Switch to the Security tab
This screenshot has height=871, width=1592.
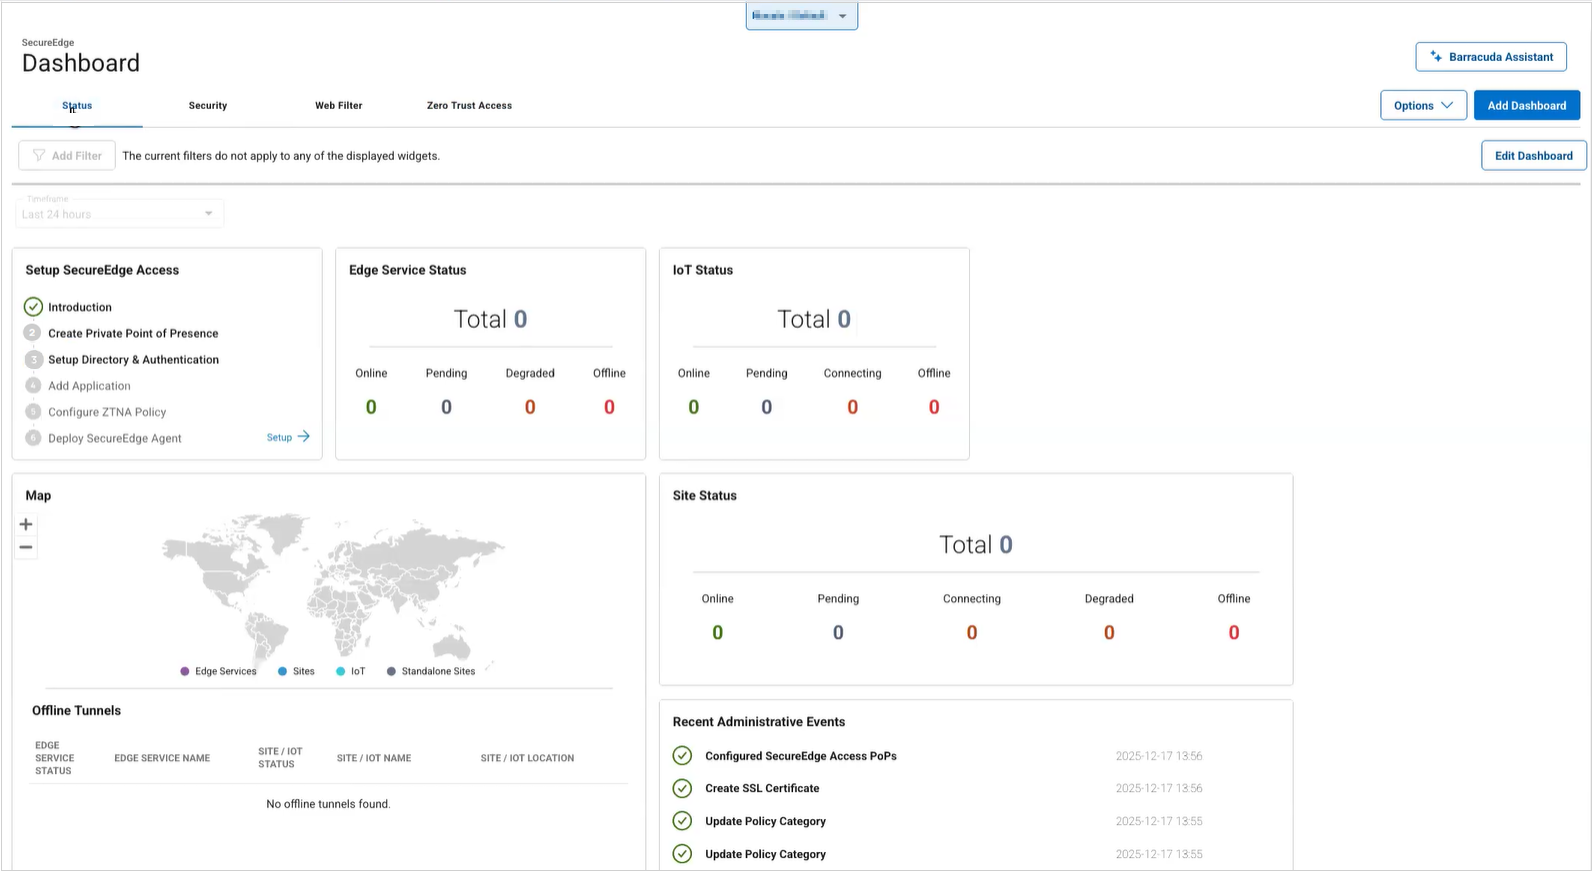[x=208, y=106]
